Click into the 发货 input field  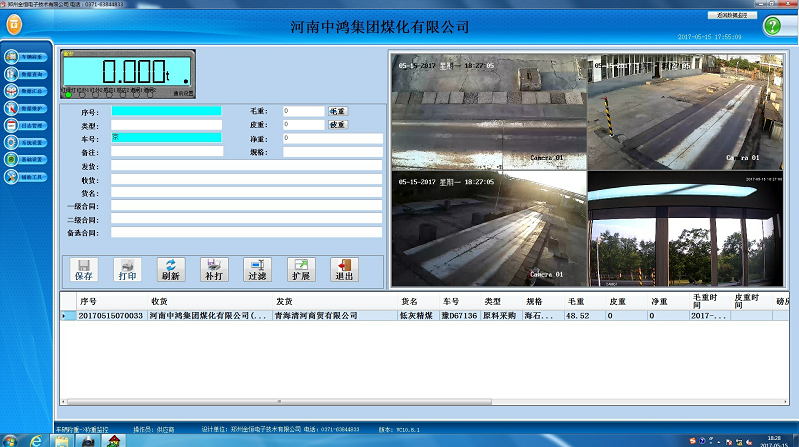click(x=246, y=166)
